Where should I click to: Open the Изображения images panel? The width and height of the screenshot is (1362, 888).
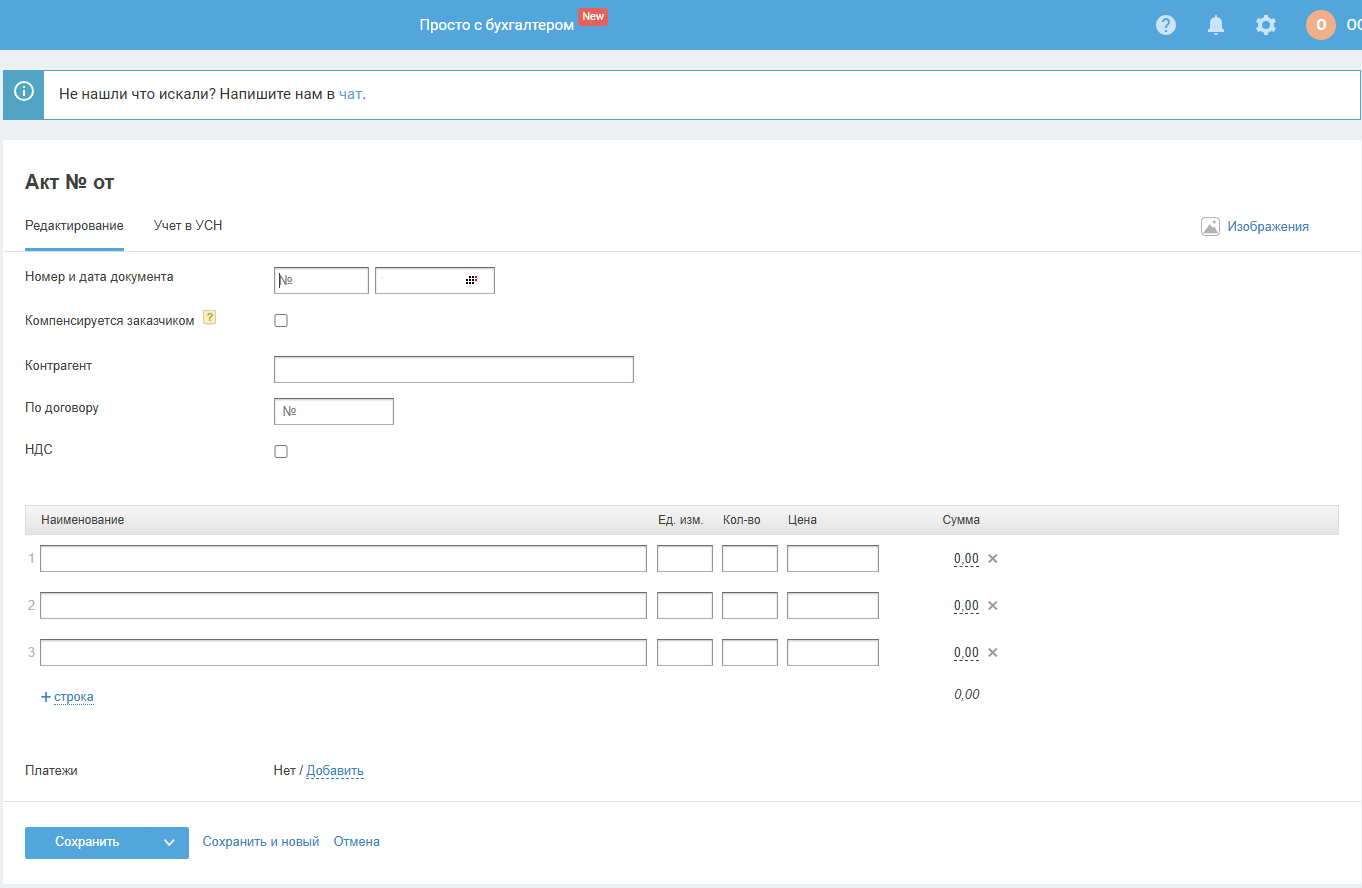click(x=1256, y=227)
